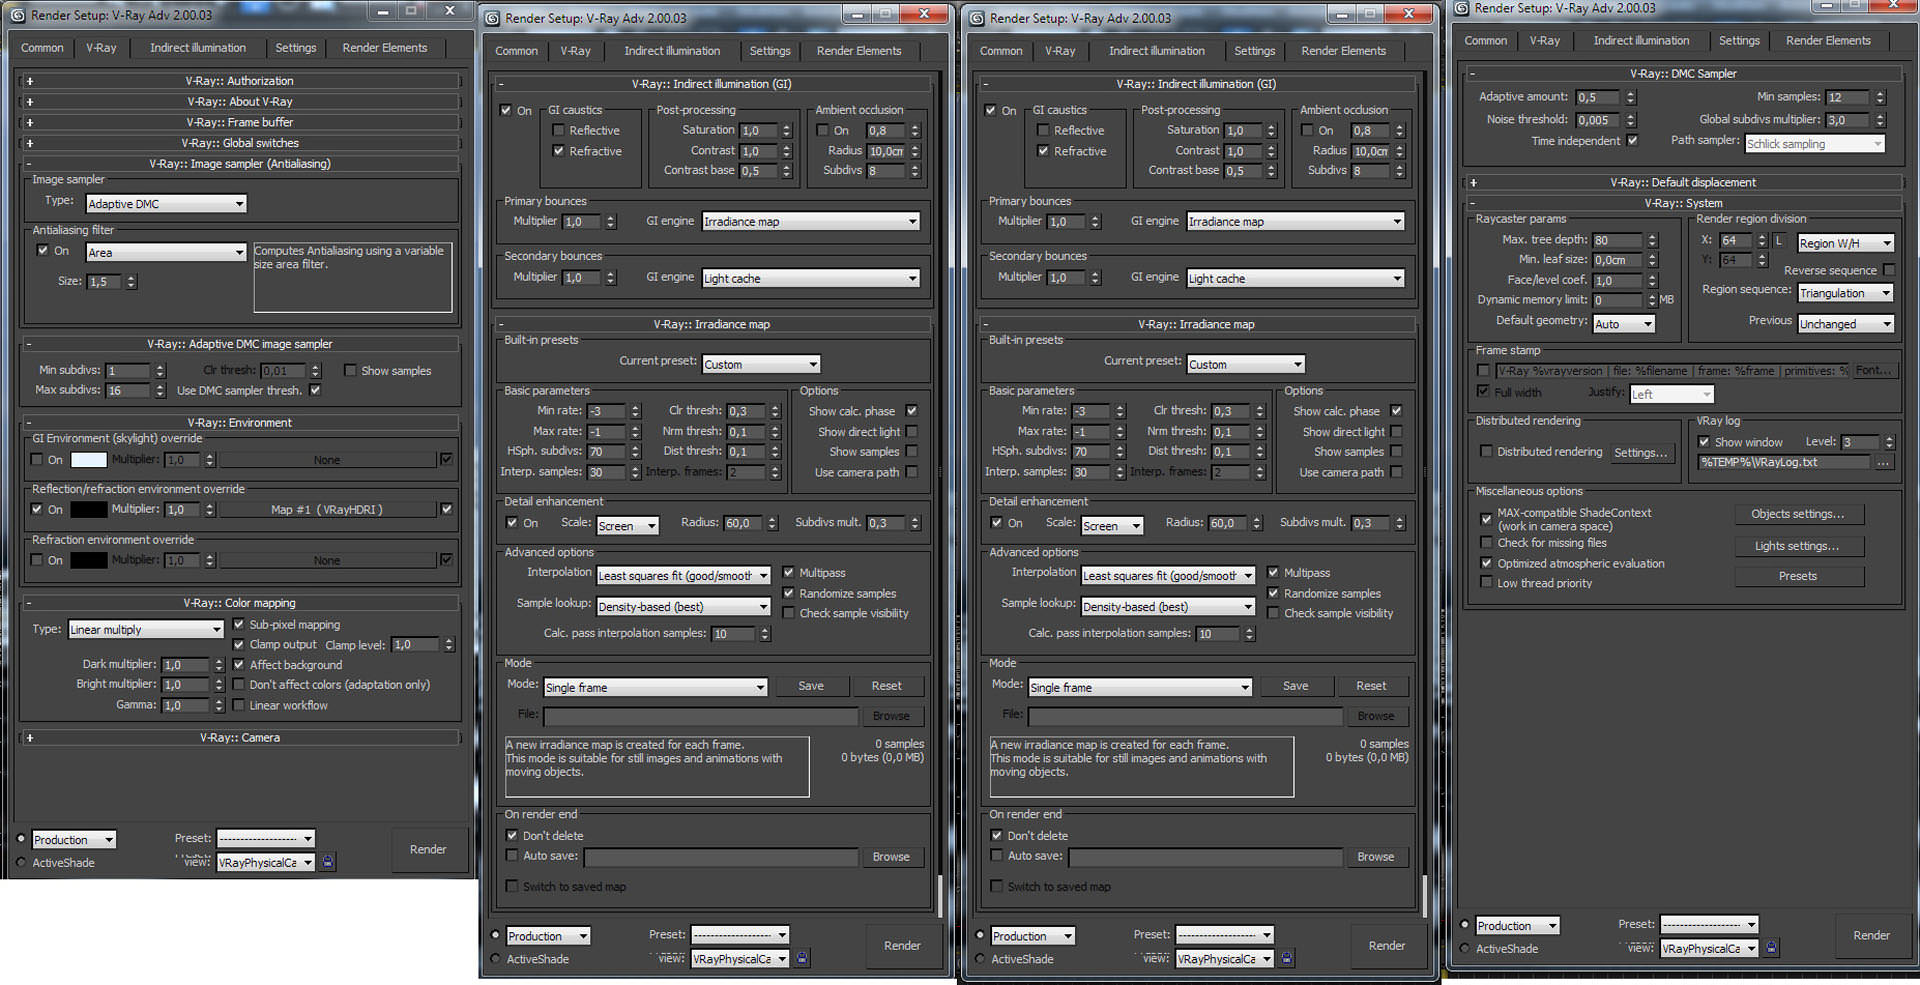This screenshot has width=1920, height=985.
Task: Collapse the V-Ray:: DMC Sampler rollout
Action: [x=1683, y=74]
